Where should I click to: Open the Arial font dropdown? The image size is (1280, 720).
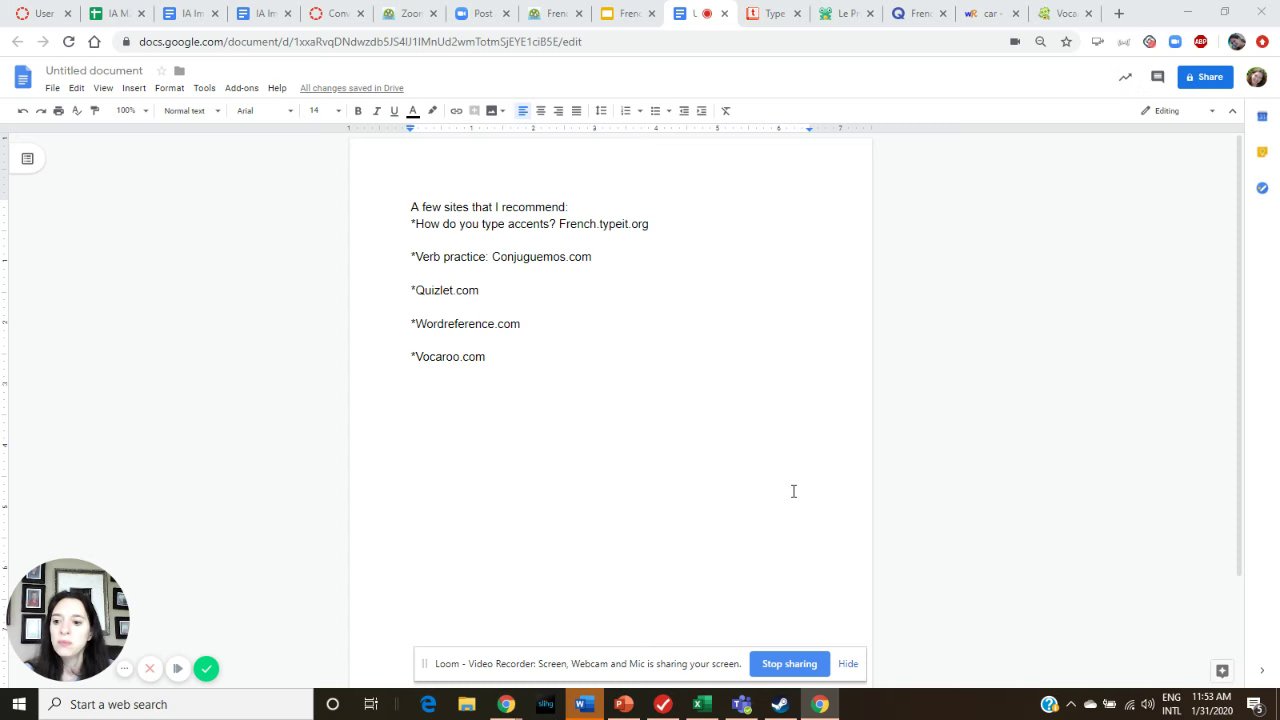265,111
